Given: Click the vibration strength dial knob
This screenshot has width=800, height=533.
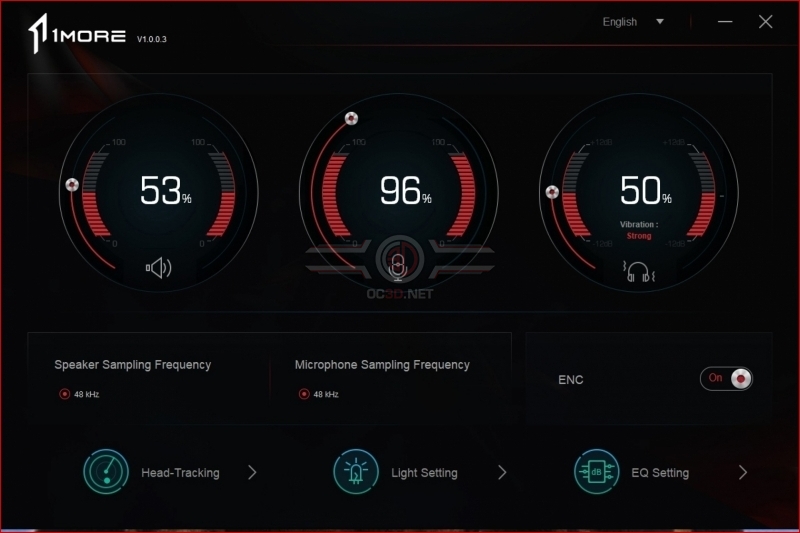Looking at the screenshot, I should point(552,192).
